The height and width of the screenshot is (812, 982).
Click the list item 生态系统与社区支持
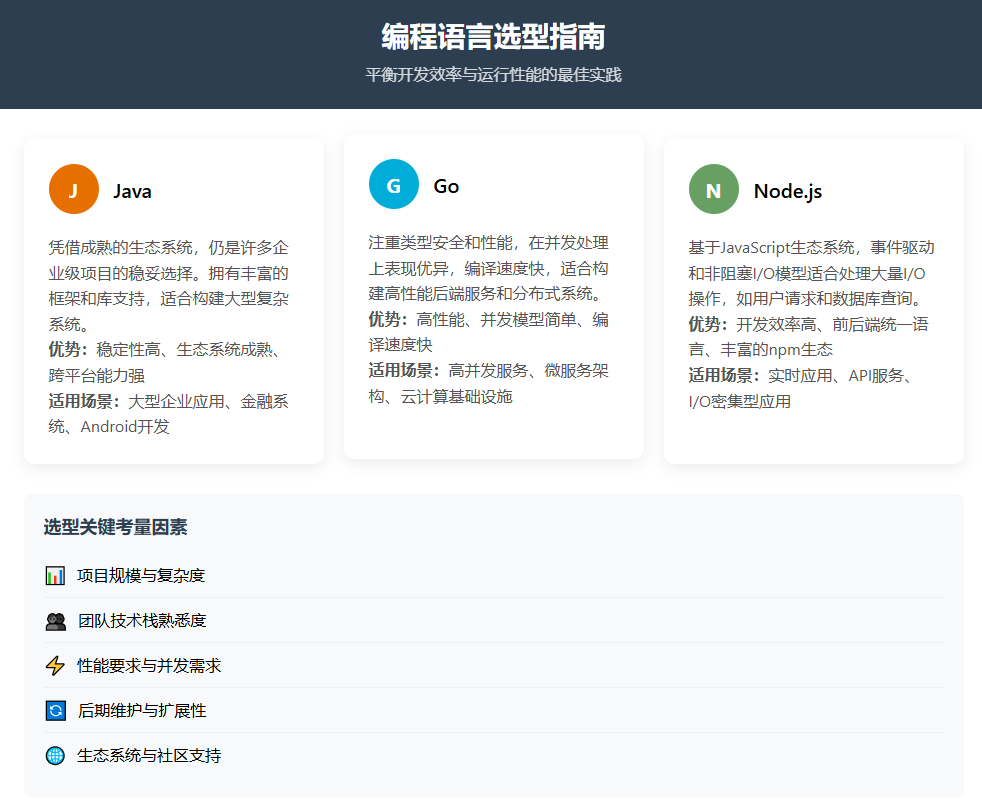[x=494, y=756]
